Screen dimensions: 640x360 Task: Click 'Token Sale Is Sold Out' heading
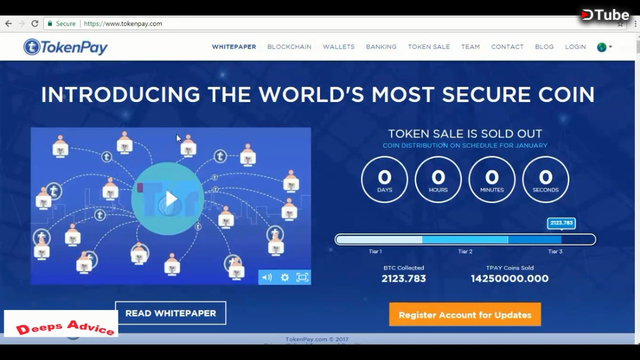[x=465, y=134]
